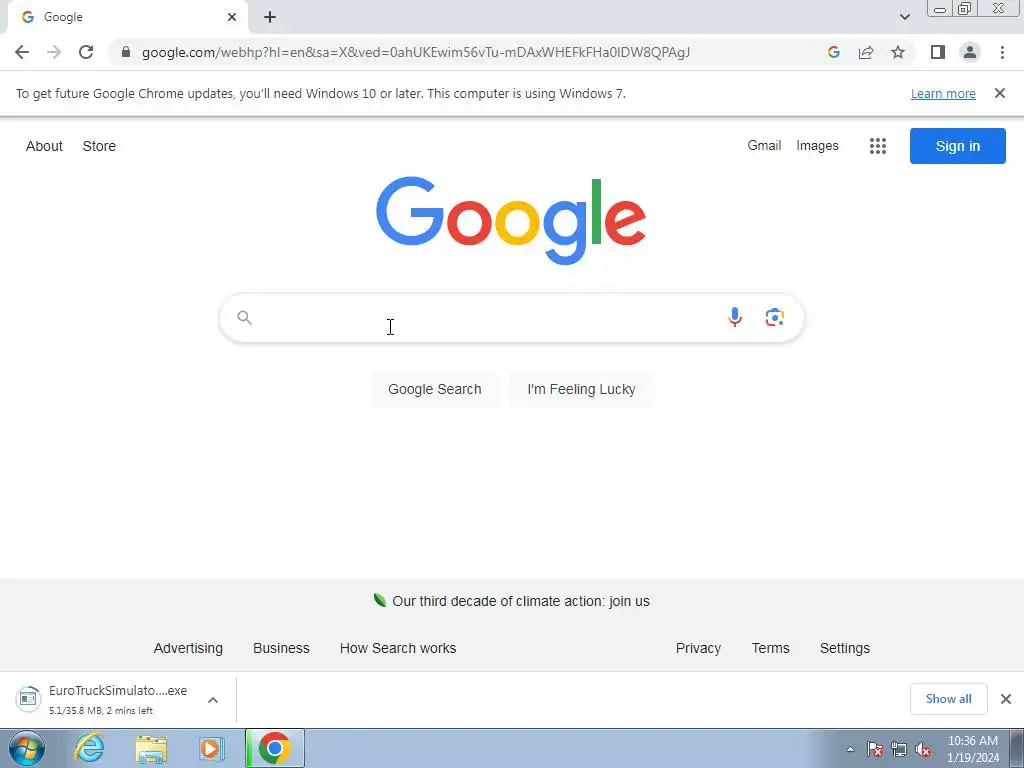
Task: Open Internet Explorer from the taskbar
Action: tap(89, 748)
